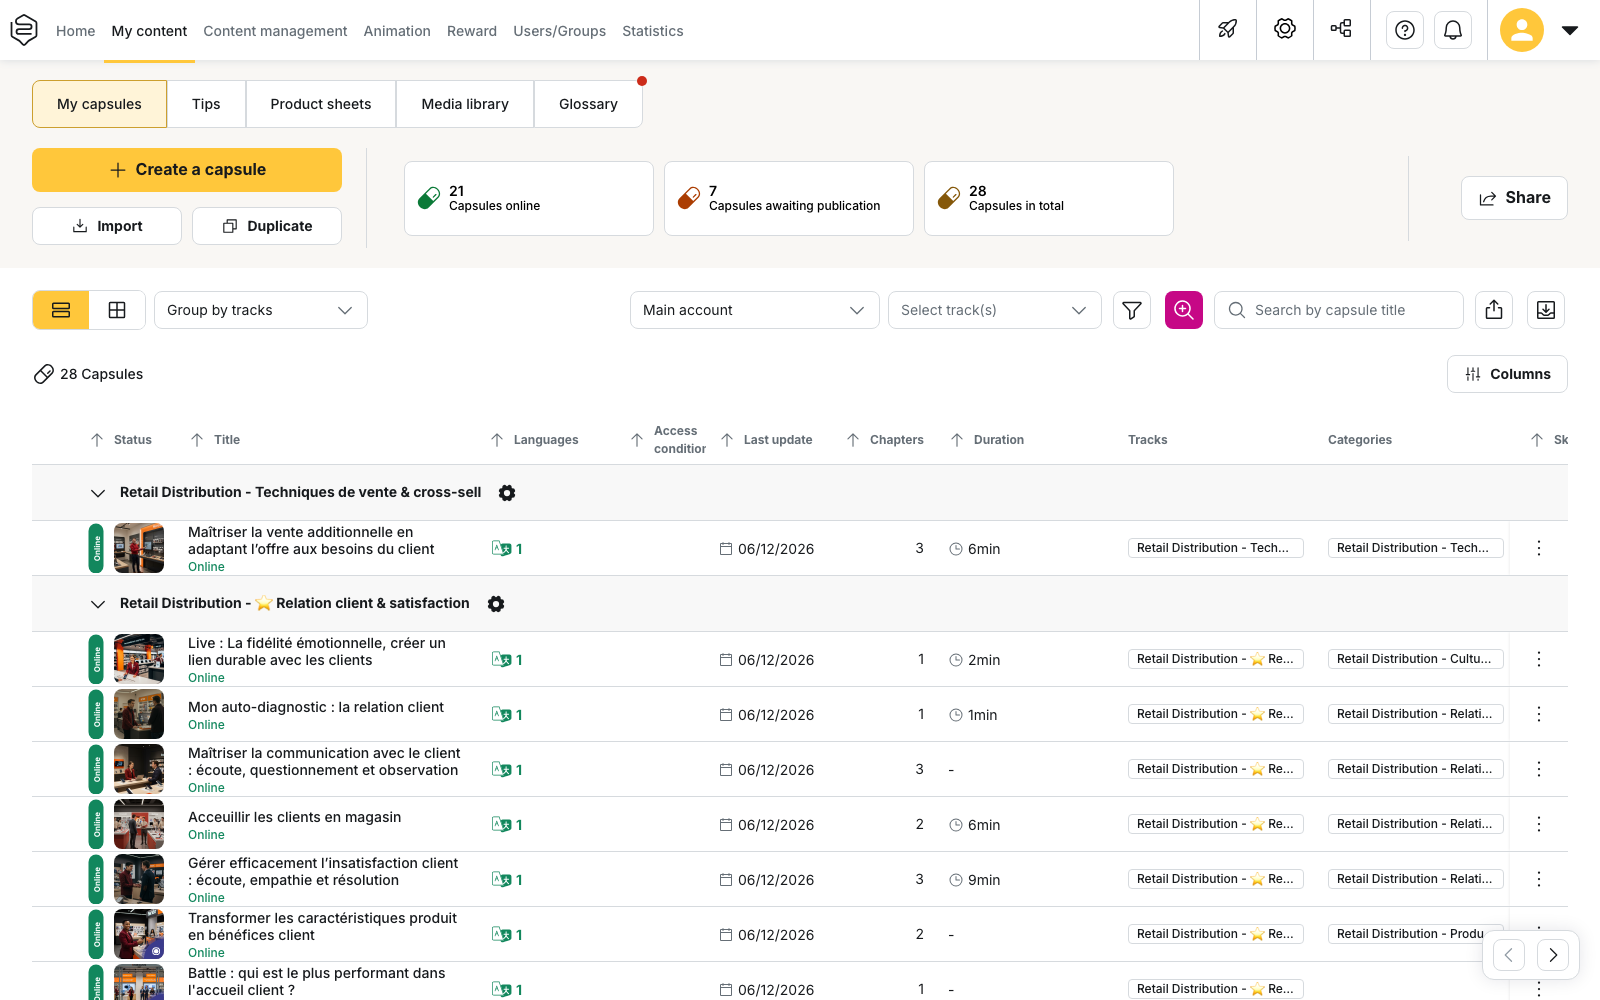This screenshot has width=1600, height=1000.
Task: Switch to grid view
Action: pyautogui.click(x=117, y=310)
